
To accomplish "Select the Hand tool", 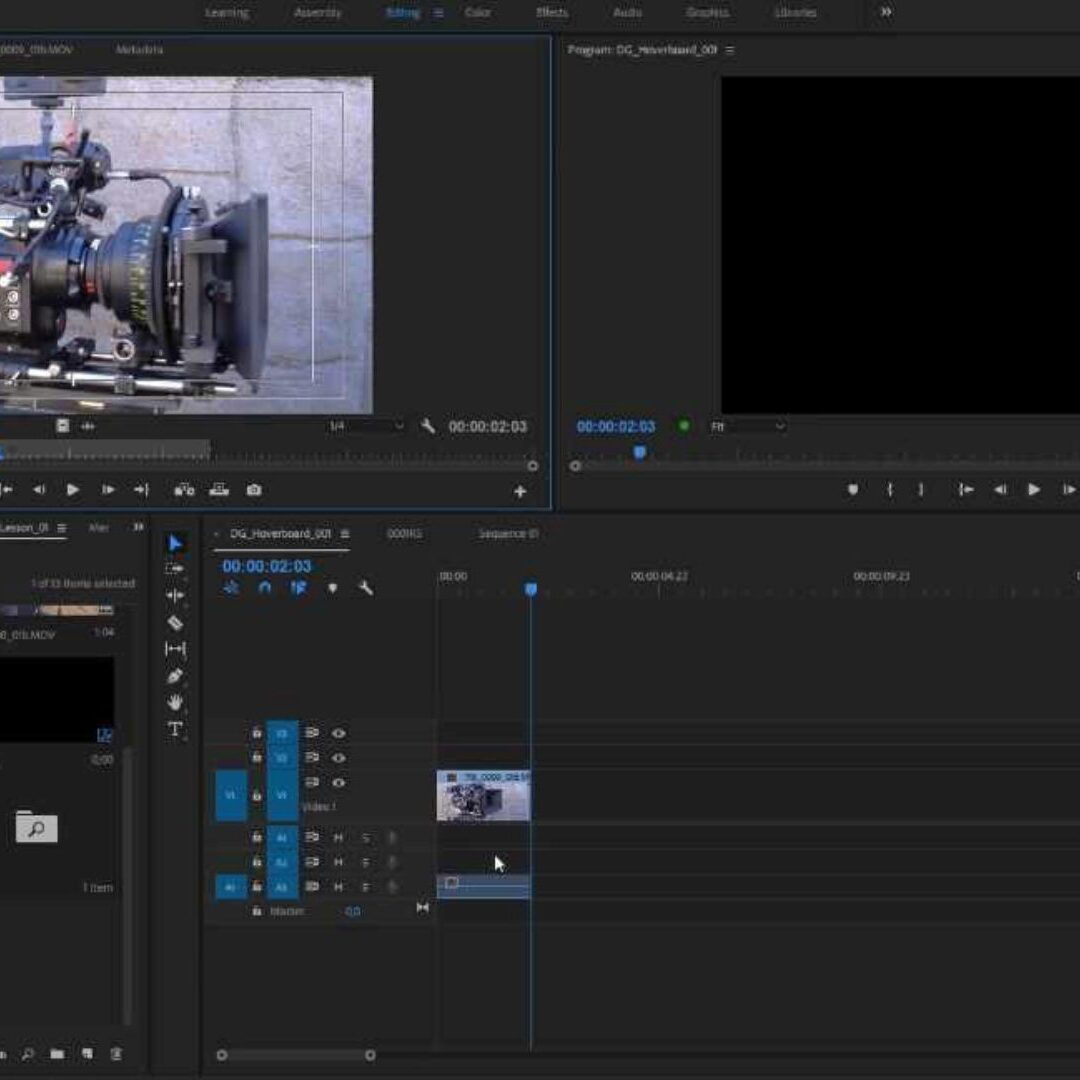I will 176,703.
